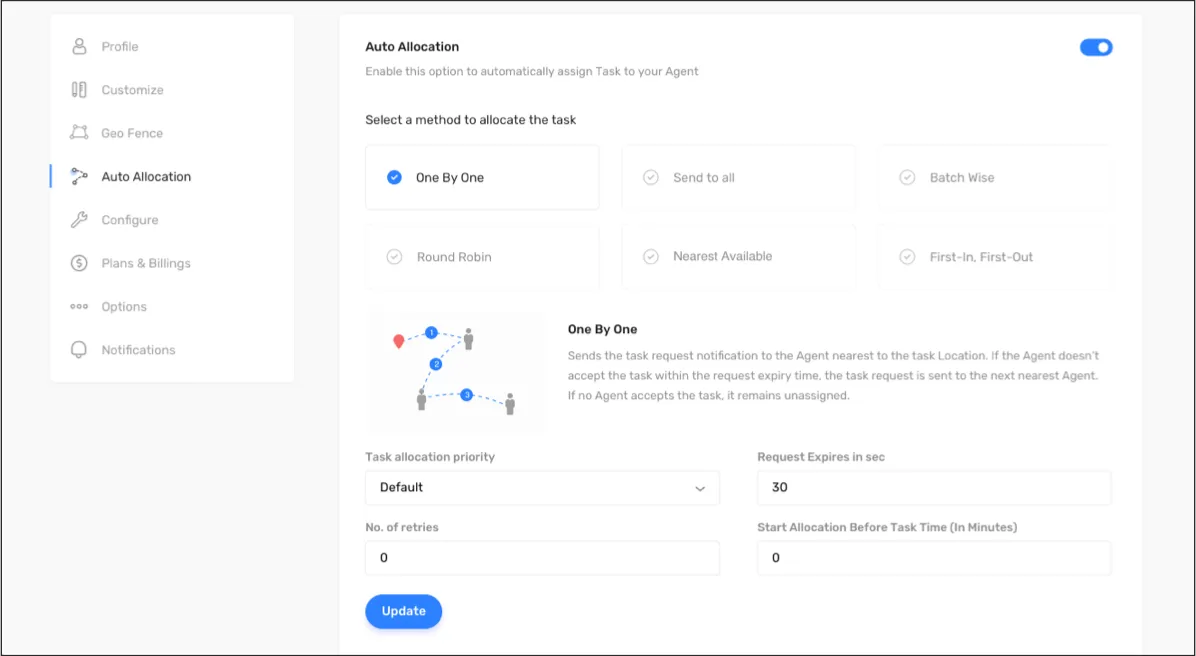
Task: Click the Profile person icon
Action: tap(79, 47)
